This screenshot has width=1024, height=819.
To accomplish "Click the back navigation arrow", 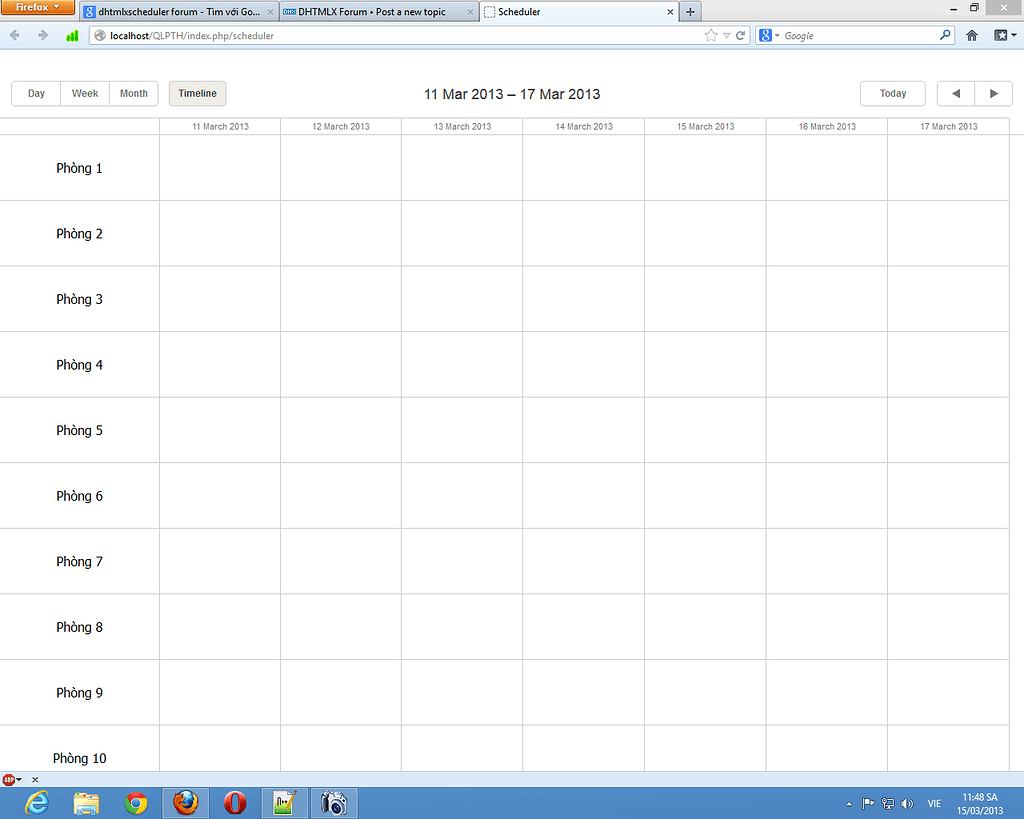I will [x=14, y=35].
